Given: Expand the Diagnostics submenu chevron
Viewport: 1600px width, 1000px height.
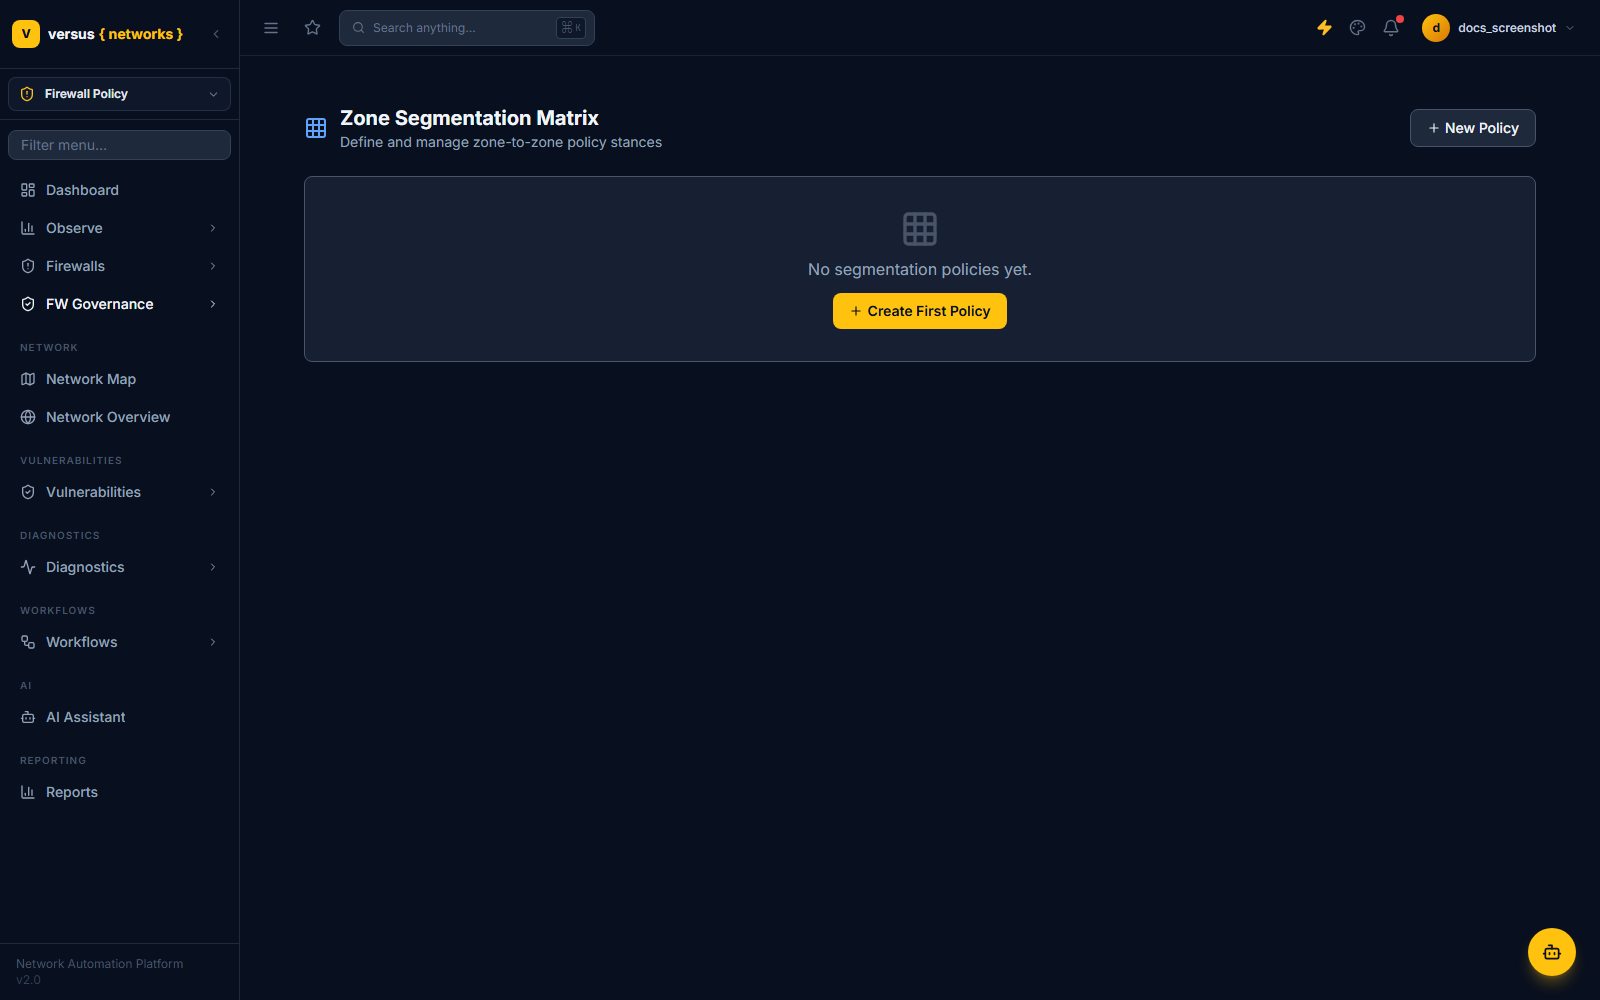Looking at the screenshot, I should tap(213, 567).
